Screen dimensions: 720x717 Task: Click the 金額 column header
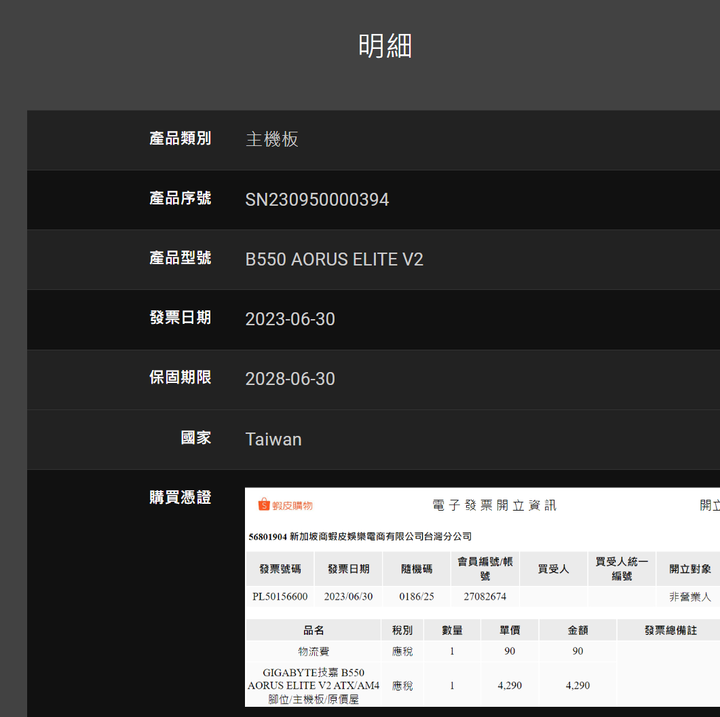(578, 630)
